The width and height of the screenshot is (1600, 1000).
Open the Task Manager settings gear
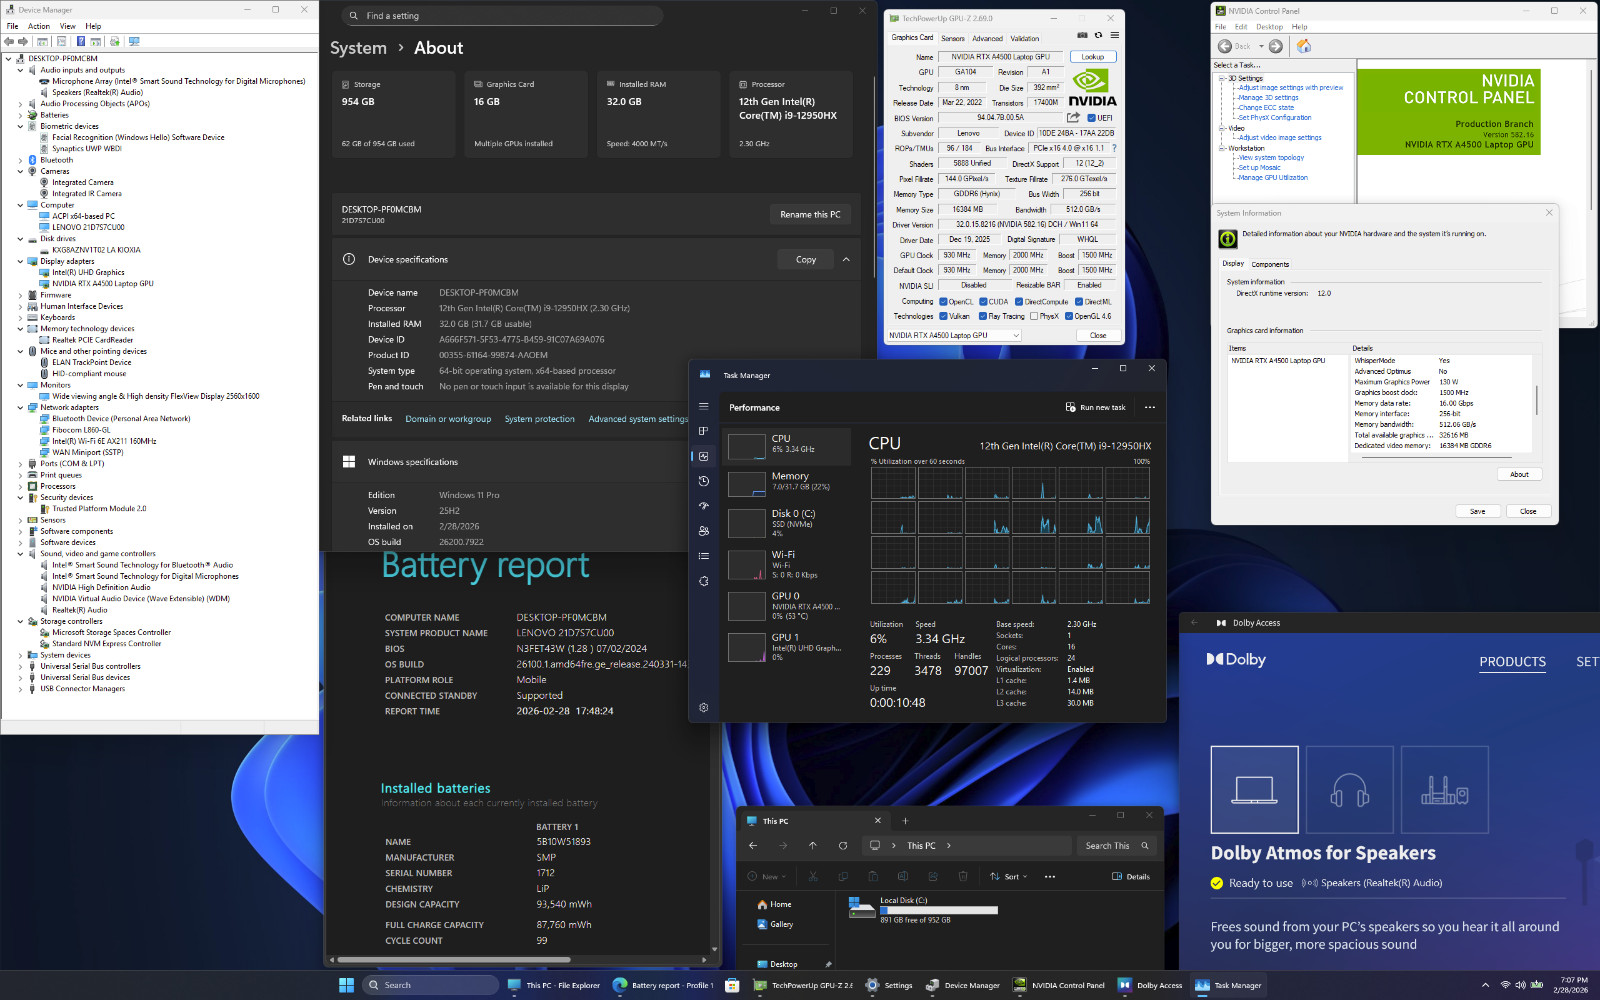coord(704,707)
